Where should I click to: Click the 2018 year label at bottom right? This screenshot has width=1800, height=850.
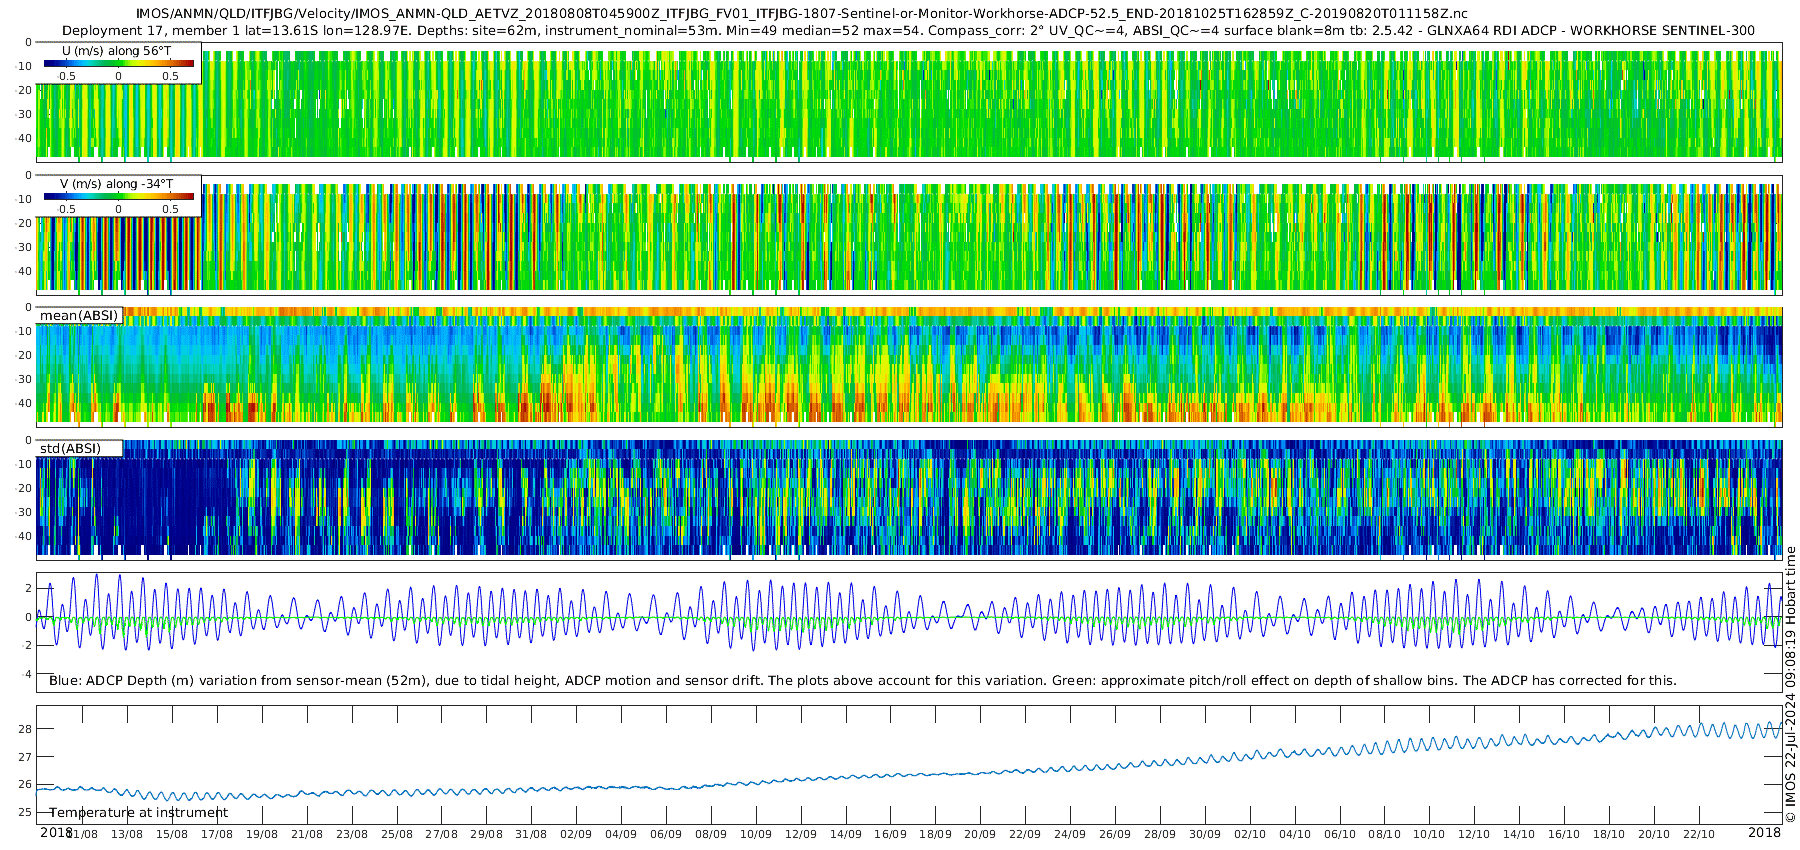pyautogui.click(x=1764, y=832)
